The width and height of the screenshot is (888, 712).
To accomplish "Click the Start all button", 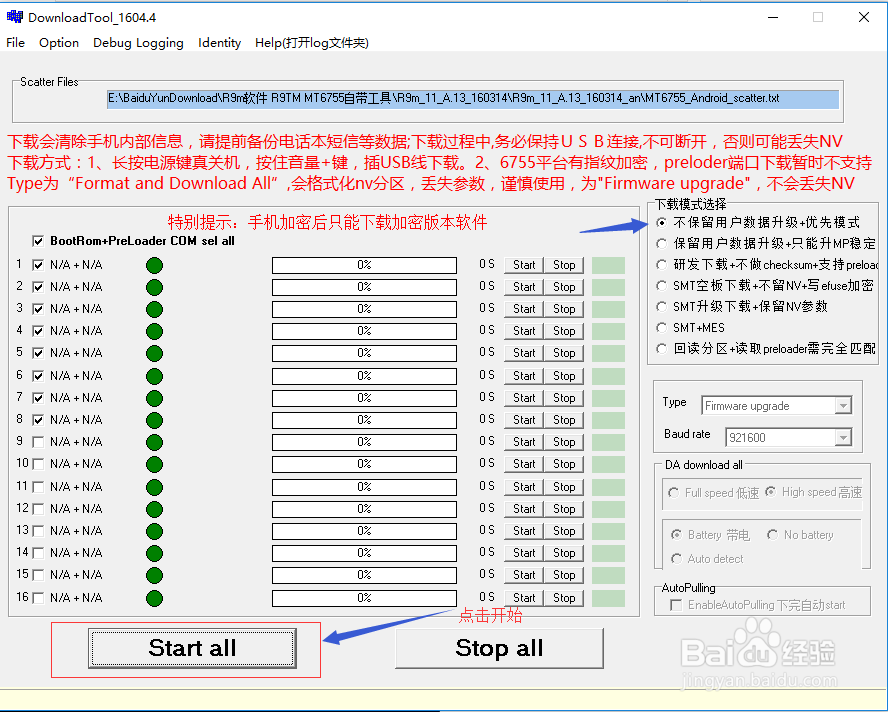I will click(192, 648).
